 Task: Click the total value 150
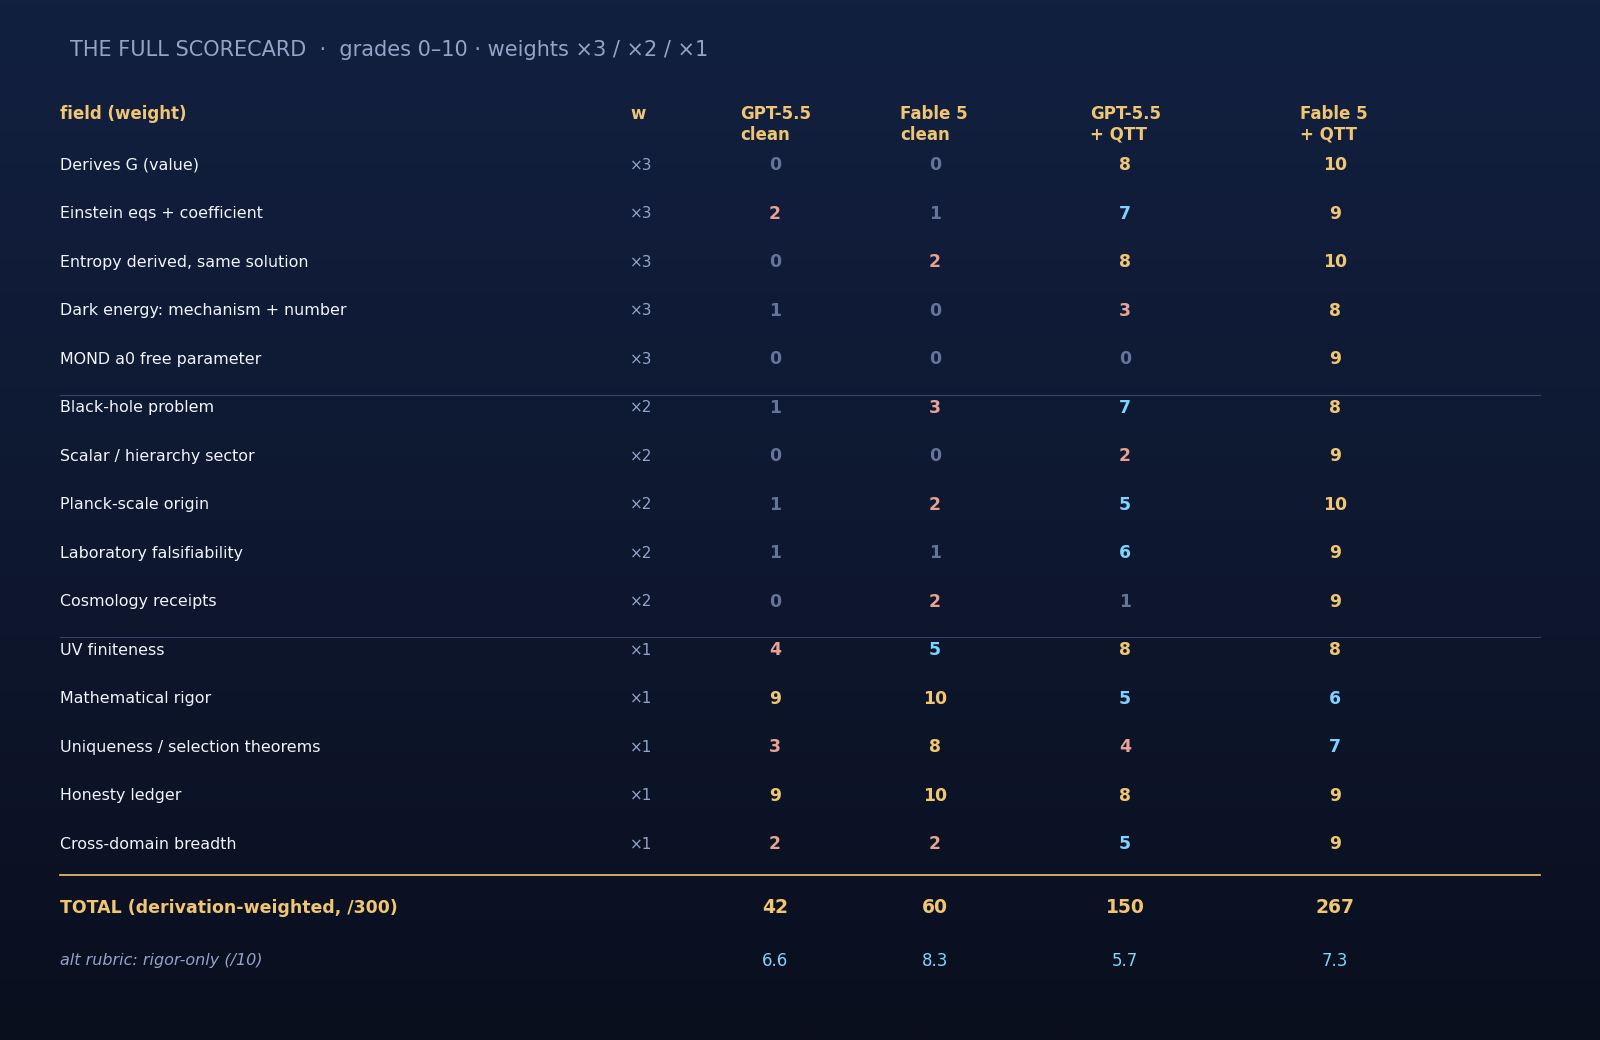1125,908
